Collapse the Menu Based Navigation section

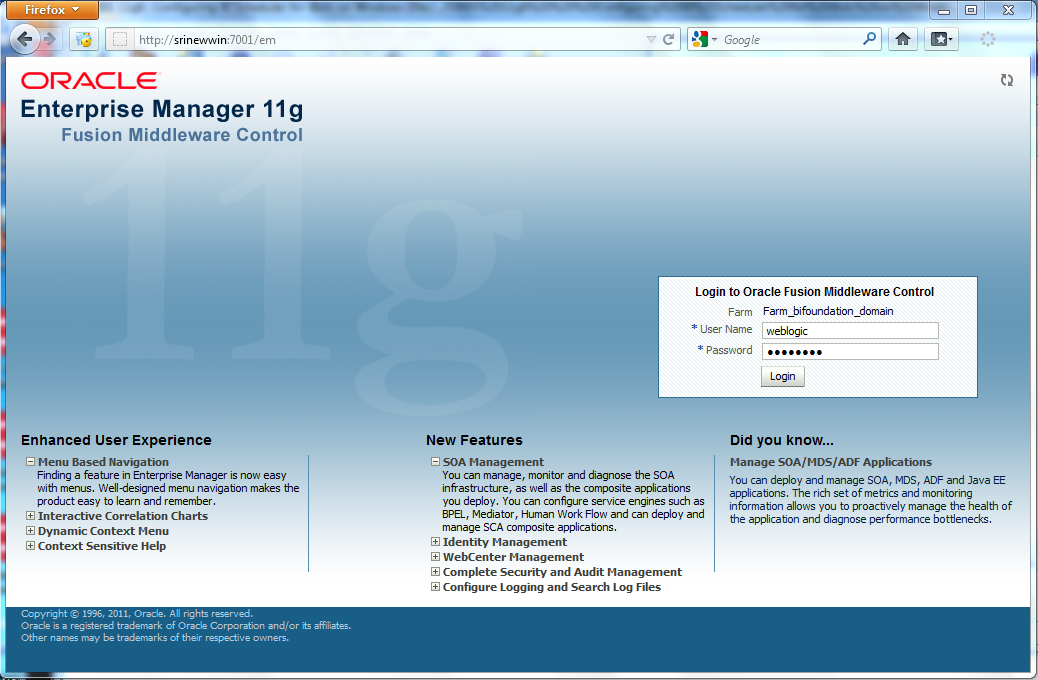[30, 461]
